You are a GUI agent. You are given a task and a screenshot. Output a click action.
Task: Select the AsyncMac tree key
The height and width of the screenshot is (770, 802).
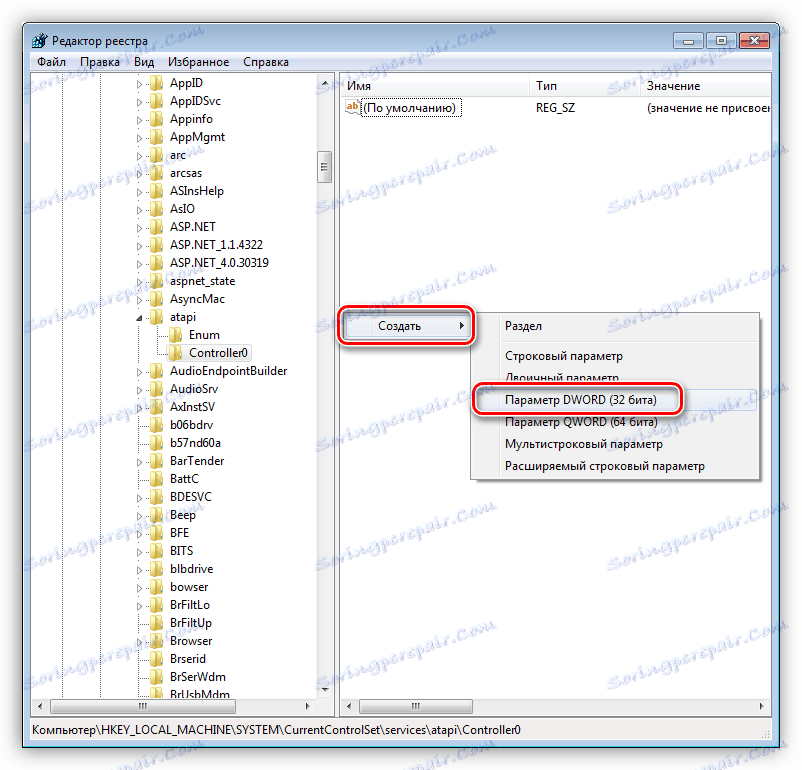pyautogui.click(x=197, y=299)
